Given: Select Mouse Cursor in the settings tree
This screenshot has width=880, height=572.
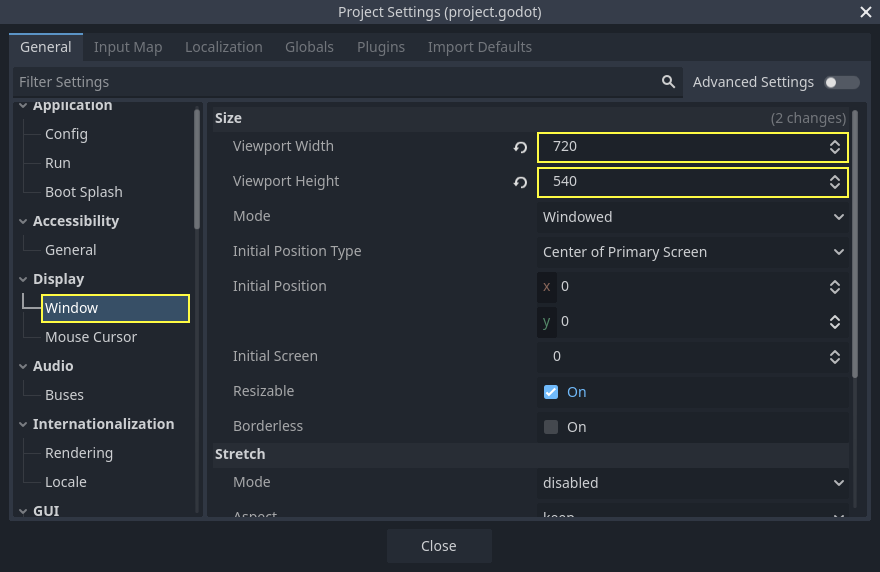Looking at the screenshot, I should point(91,337).
